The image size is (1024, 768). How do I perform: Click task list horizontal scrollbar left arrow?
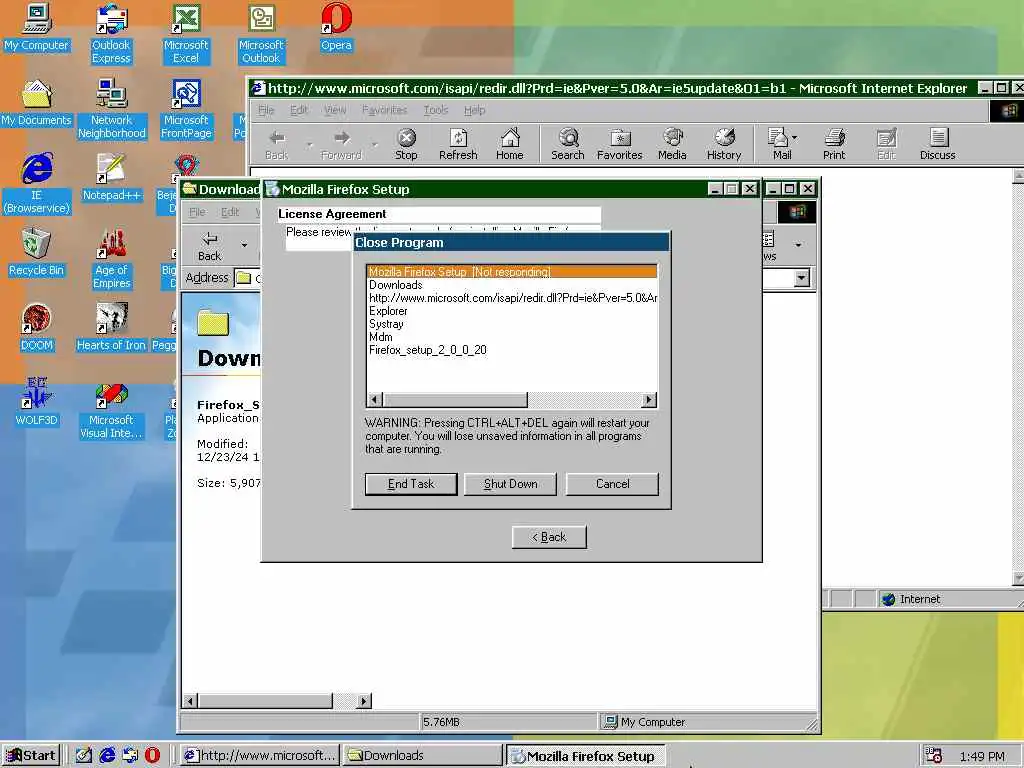click(375, 400)
